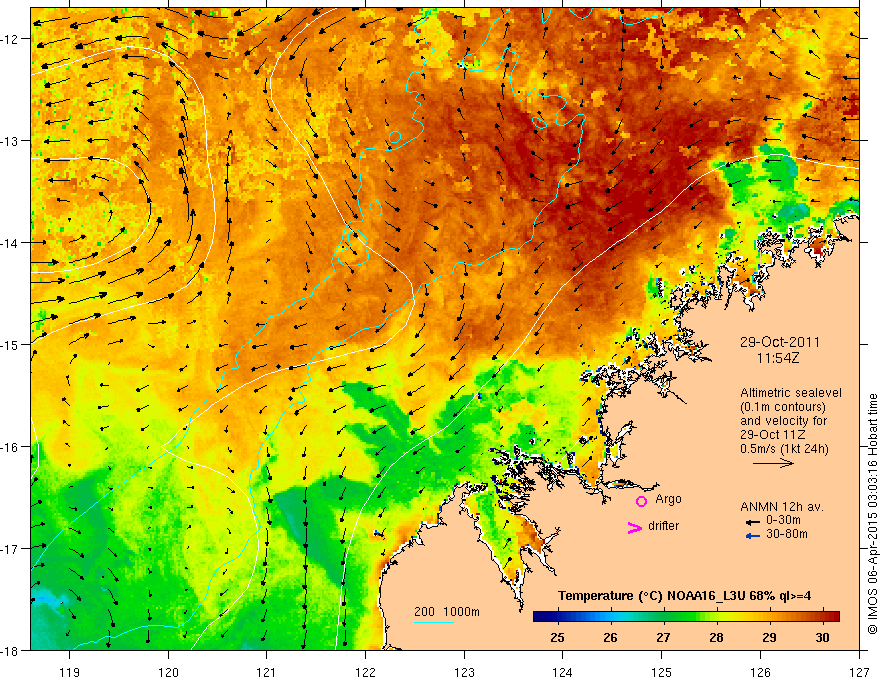Click latitude axis label -15
This screenshot has width=880, height=680.
(x=11, y=344)
